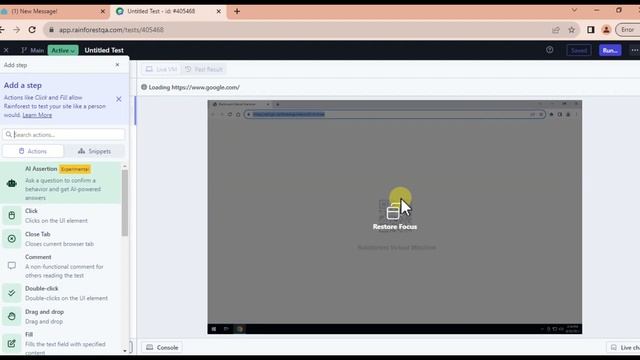This screenshot has width=640, height=360.
Task: Focus the Search actions field
Action: (64, 134)
